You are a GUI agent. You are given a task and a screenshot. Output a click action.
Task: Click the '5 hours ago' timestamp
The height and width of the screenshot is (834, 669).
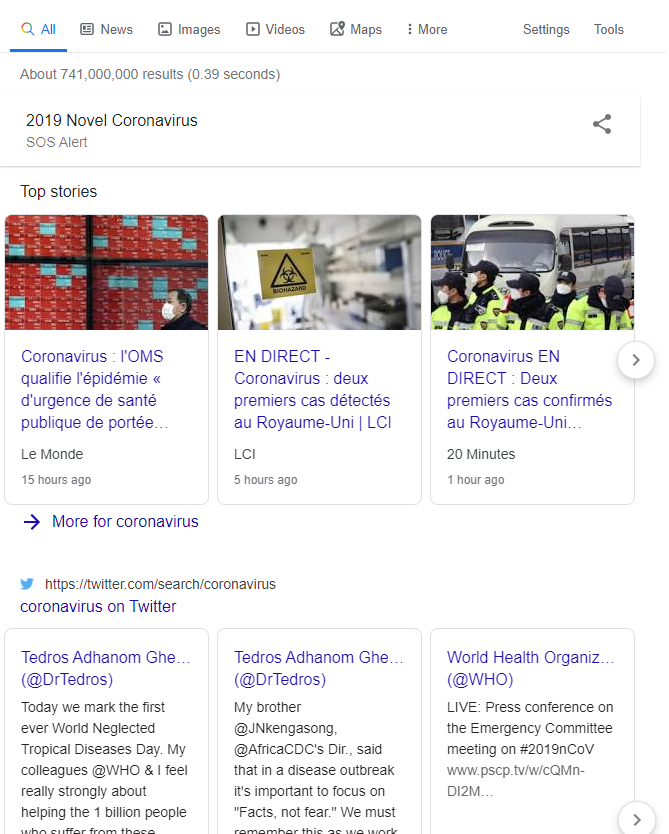pyautogui.click(x=265, y=480)
